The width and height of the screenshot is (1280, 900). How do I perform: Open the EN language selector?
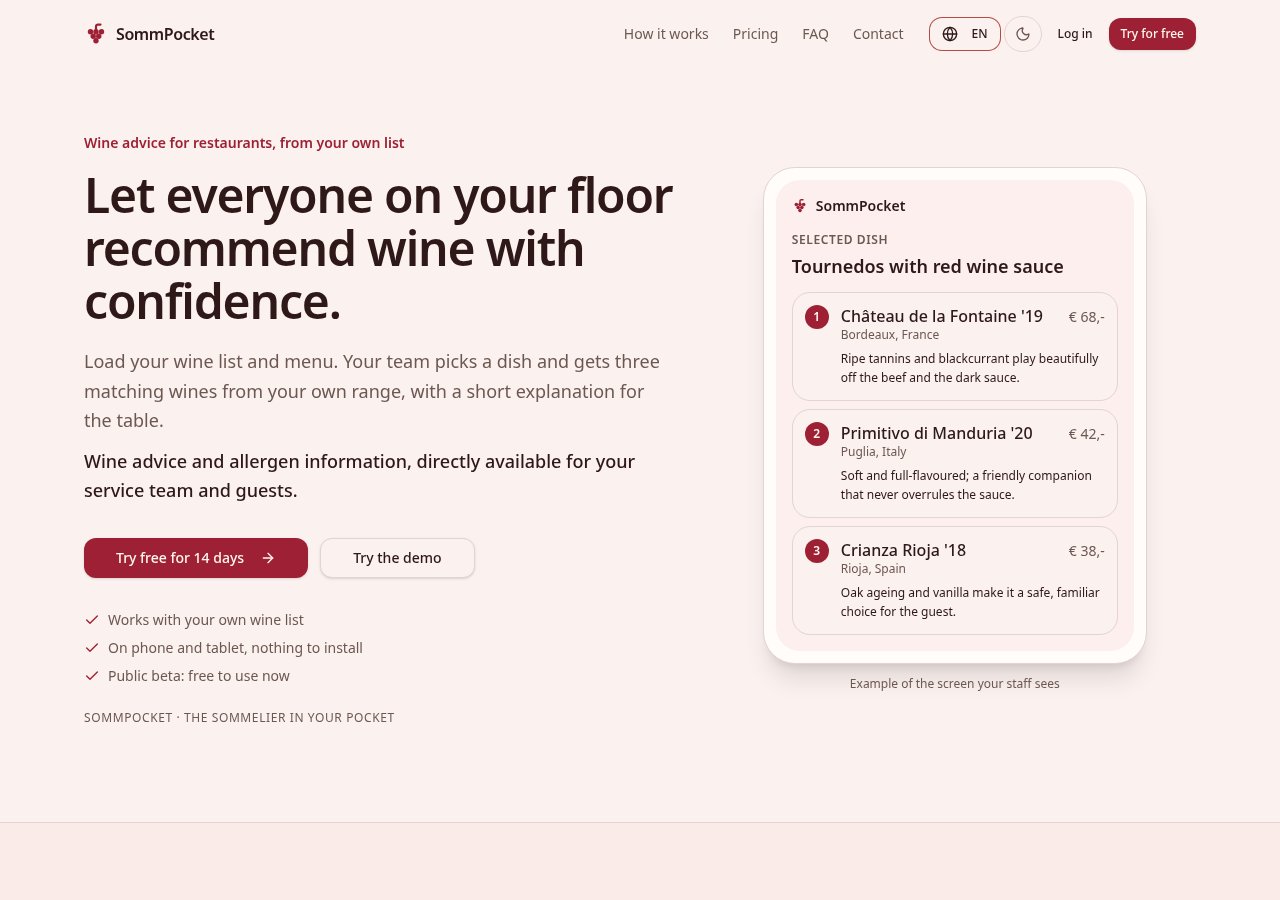coord(965,34)
